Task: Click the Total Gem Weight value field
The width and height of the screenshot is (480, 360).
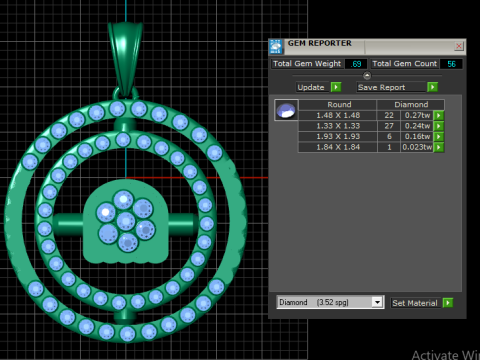Action: (x=356, y=64)
